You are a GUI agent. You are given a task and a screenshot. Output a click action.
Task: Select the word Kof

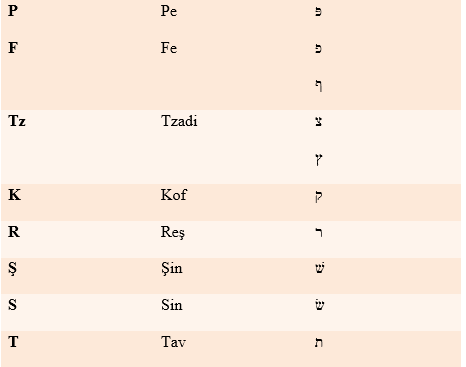pos(174,195)
